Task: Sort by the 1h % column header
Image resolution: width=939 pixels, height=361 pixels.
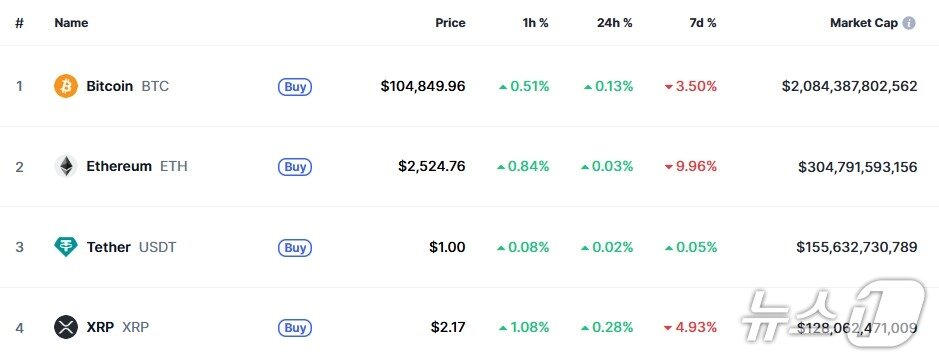Action: pos(535,23)
